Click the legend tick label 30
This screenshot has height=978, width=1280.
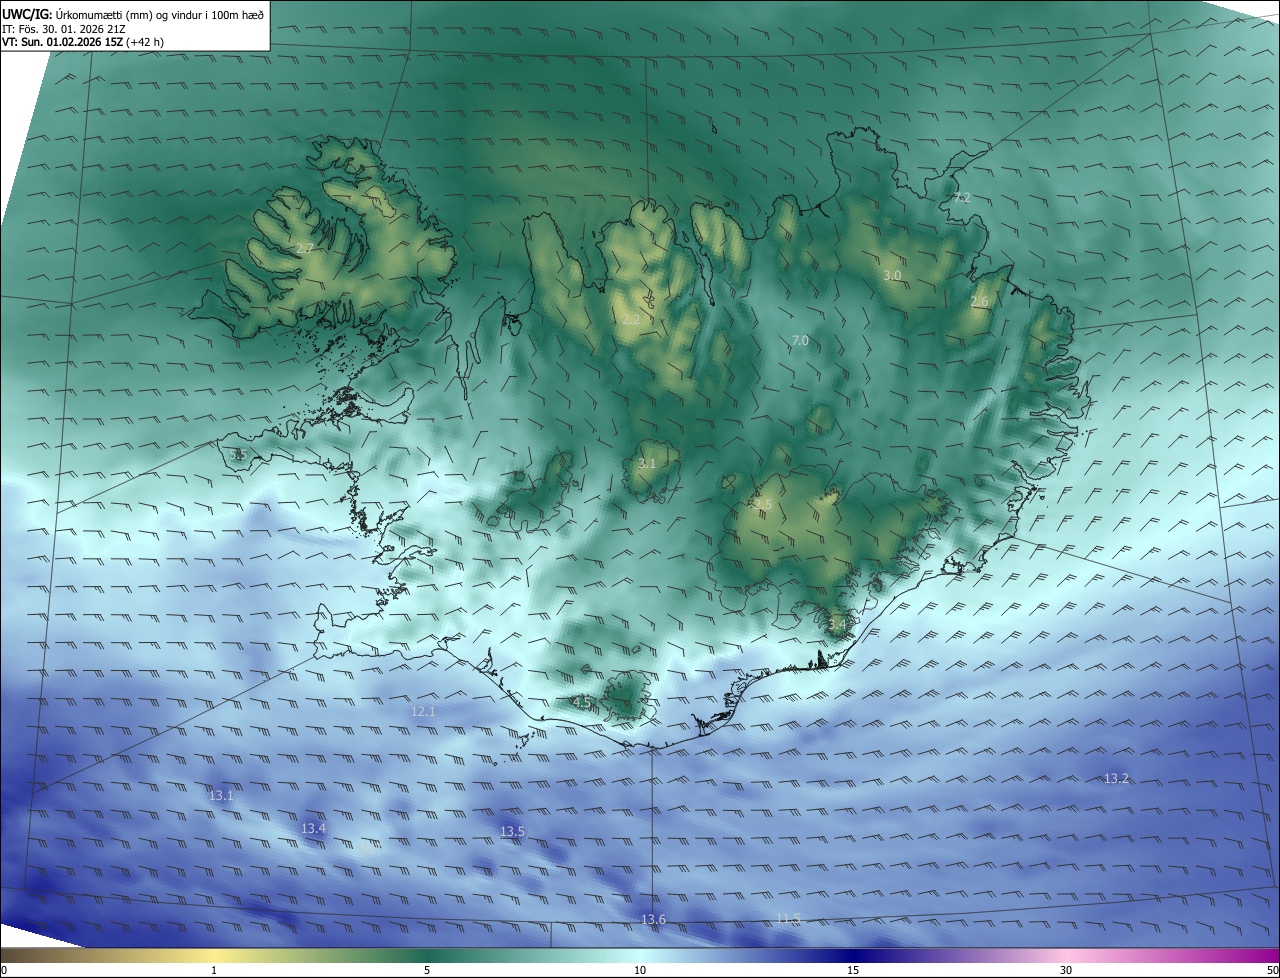[1066, 970]
